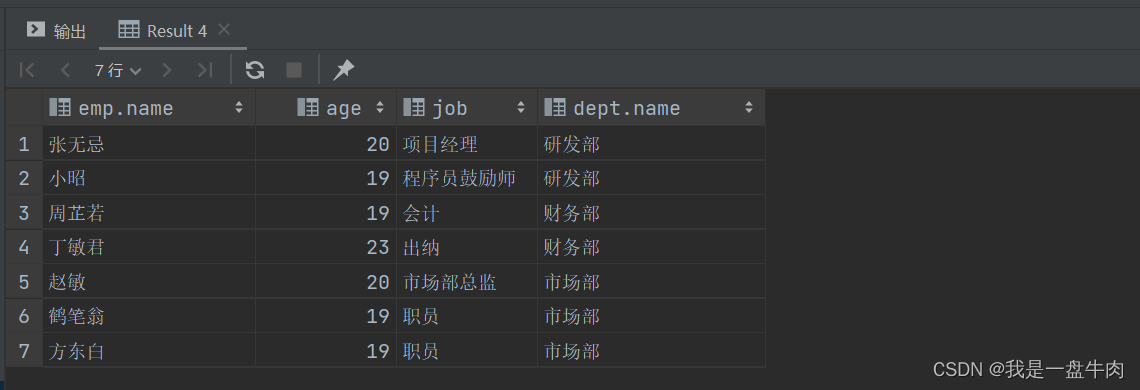Viewport: 1140px width, 390px height.
Task: Select the emp.name column header label
Action: pyautogui.click(x=126, y=108)
